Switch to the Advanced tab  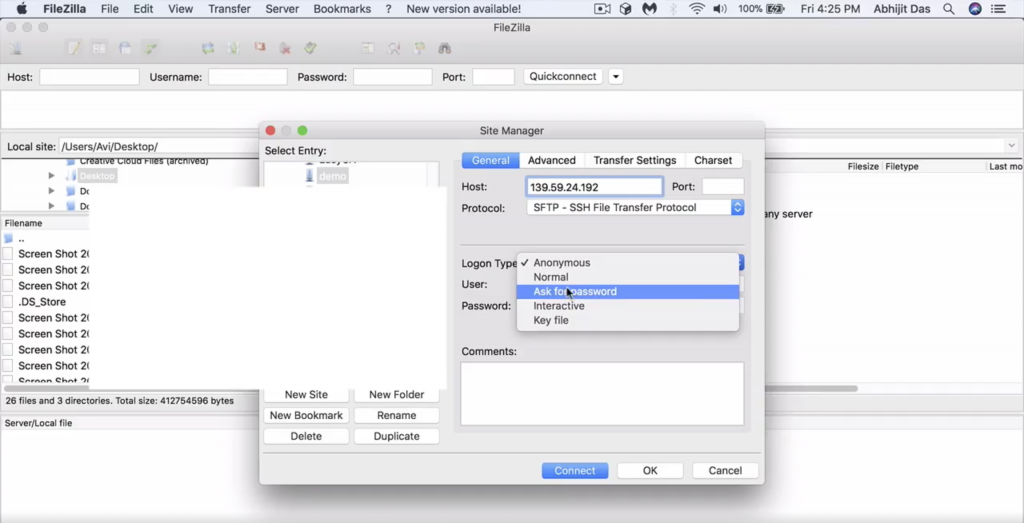[x=552, y=160]
